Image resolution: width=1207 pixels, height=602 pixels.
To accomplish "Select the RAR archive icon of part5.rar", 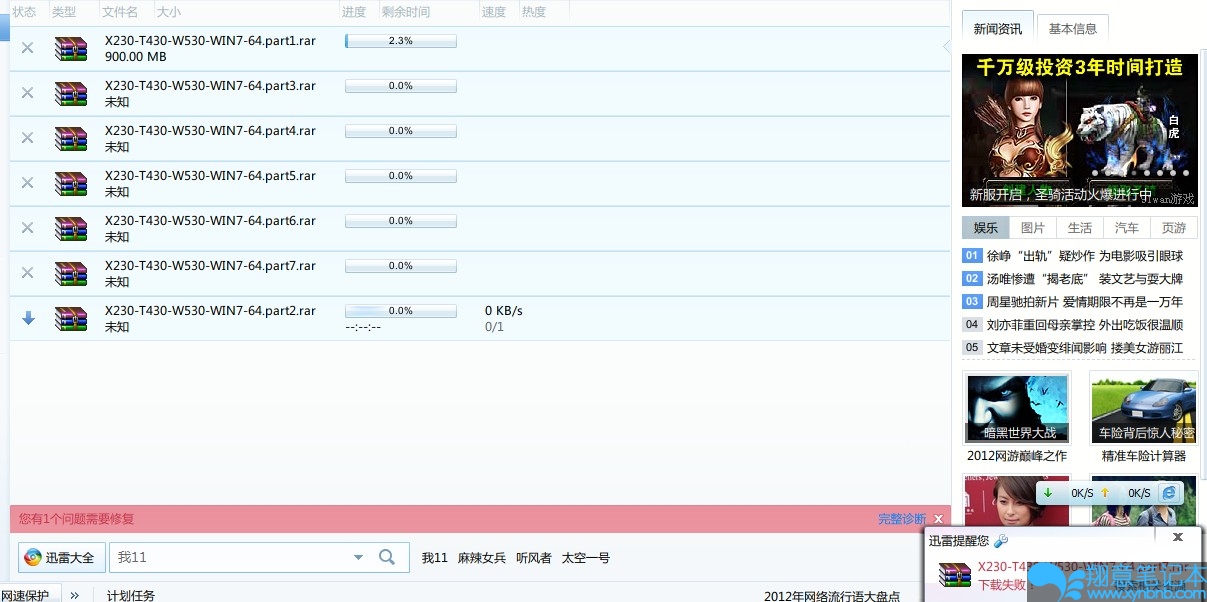I will (71, 184).
